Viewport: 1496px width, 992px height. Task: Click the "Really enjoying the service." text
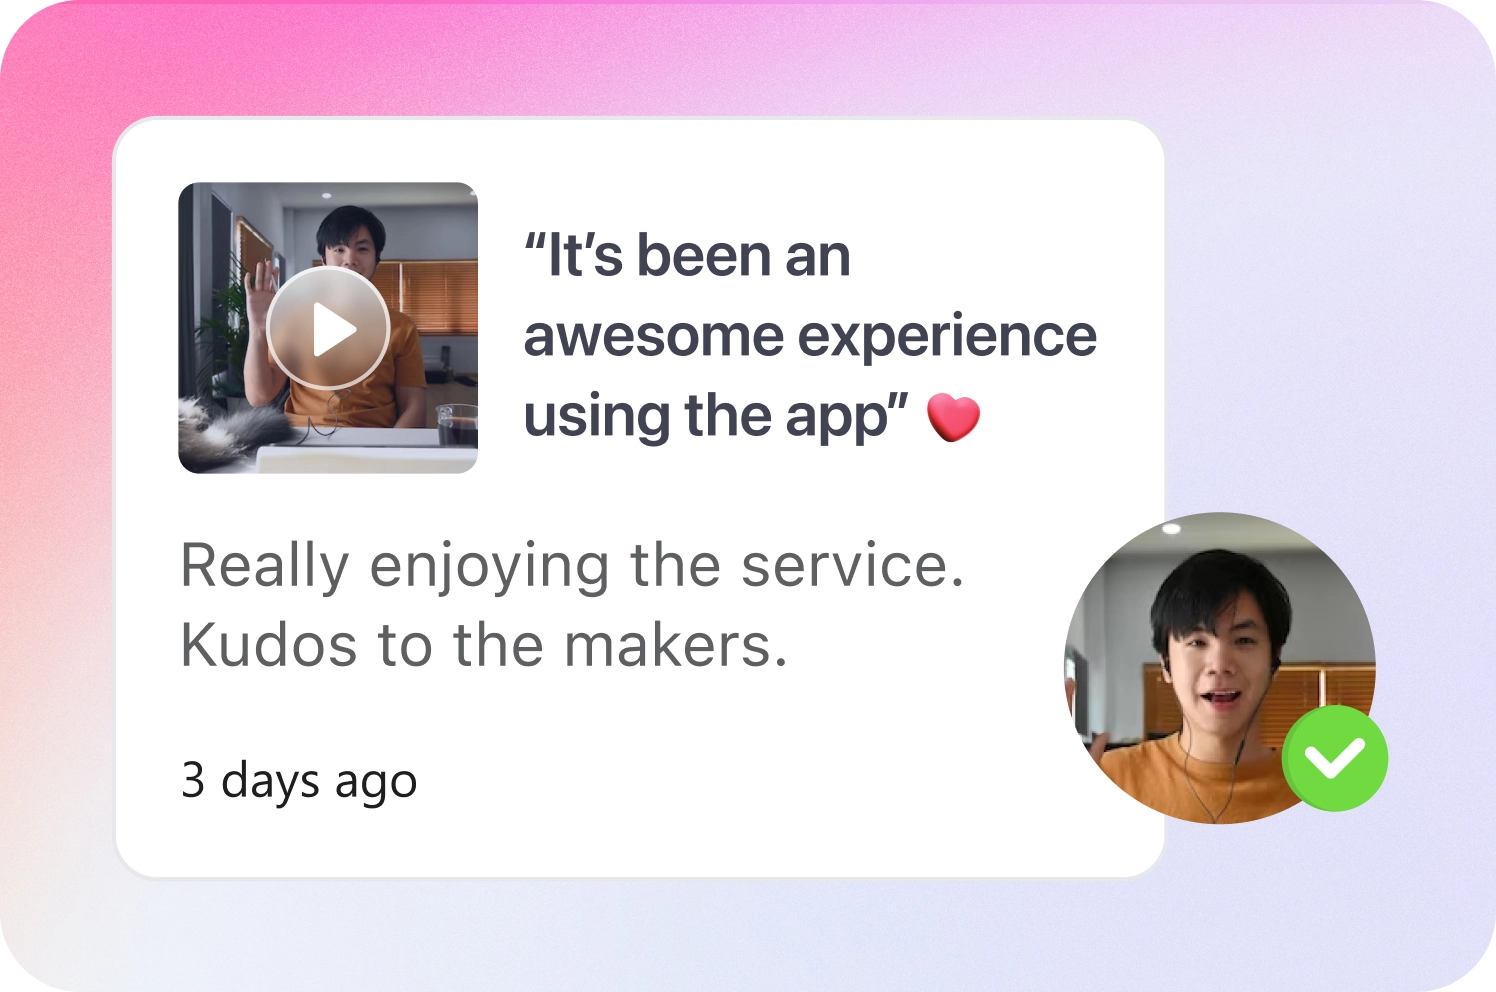572,566
